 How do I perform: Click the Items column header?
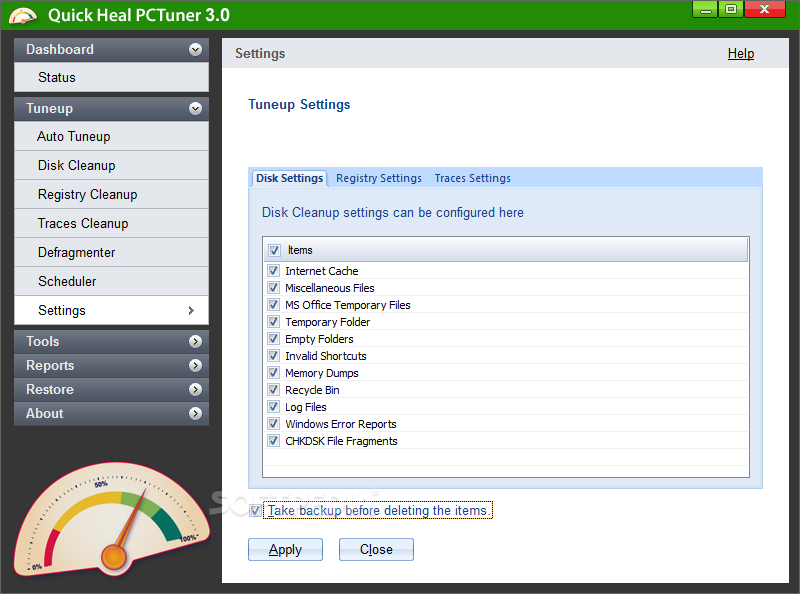(506, 250)
